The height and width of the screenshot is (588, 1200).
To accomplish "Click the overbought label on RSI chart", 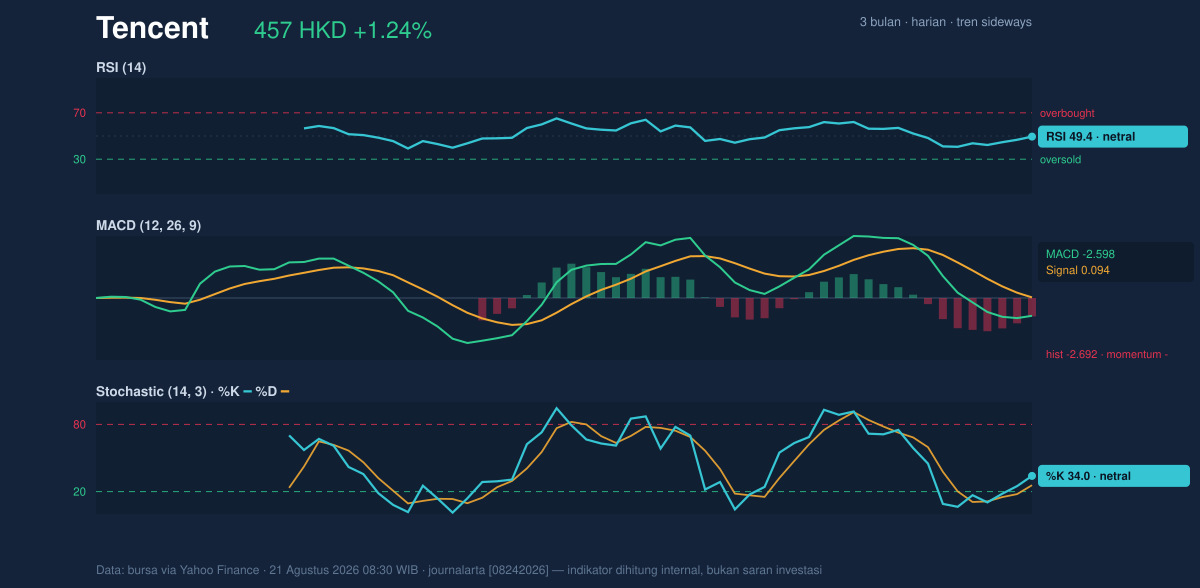I will [1067, 113].
